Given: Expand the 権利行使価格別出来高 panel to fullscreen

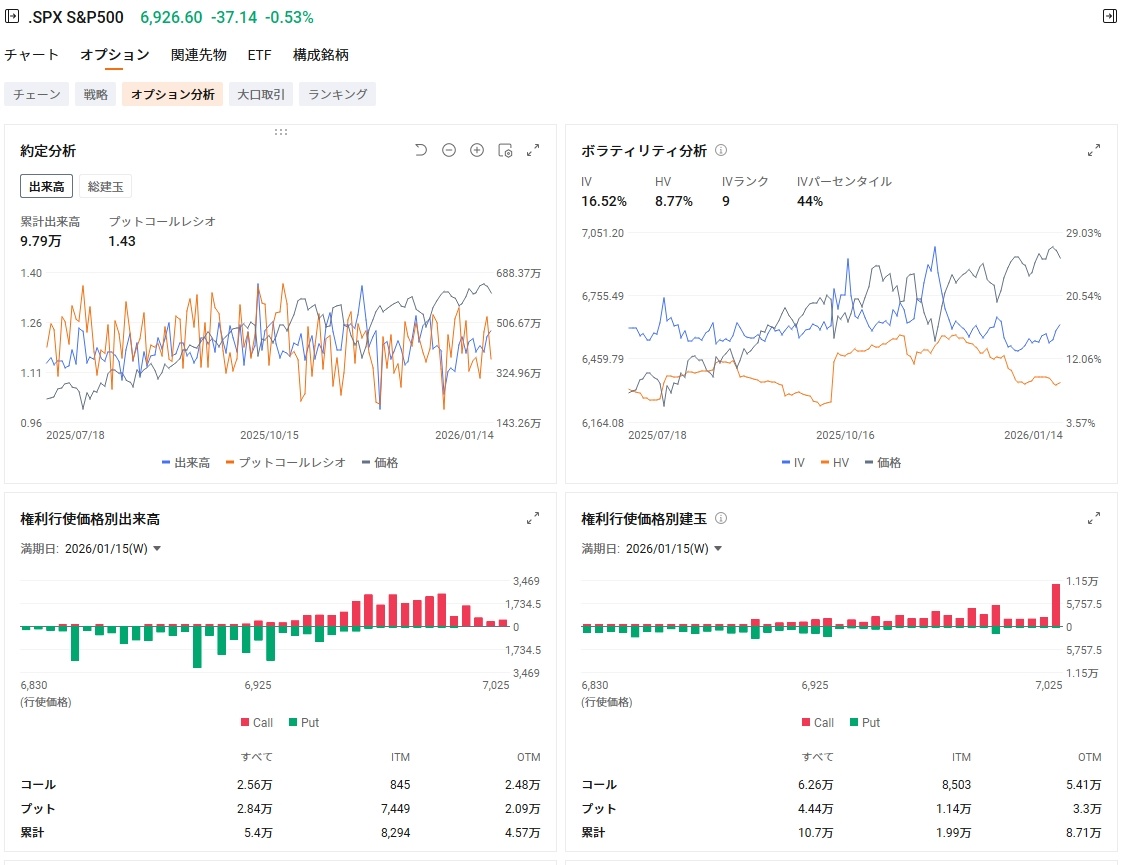Looking at the screenshot, I should point(533,518).
